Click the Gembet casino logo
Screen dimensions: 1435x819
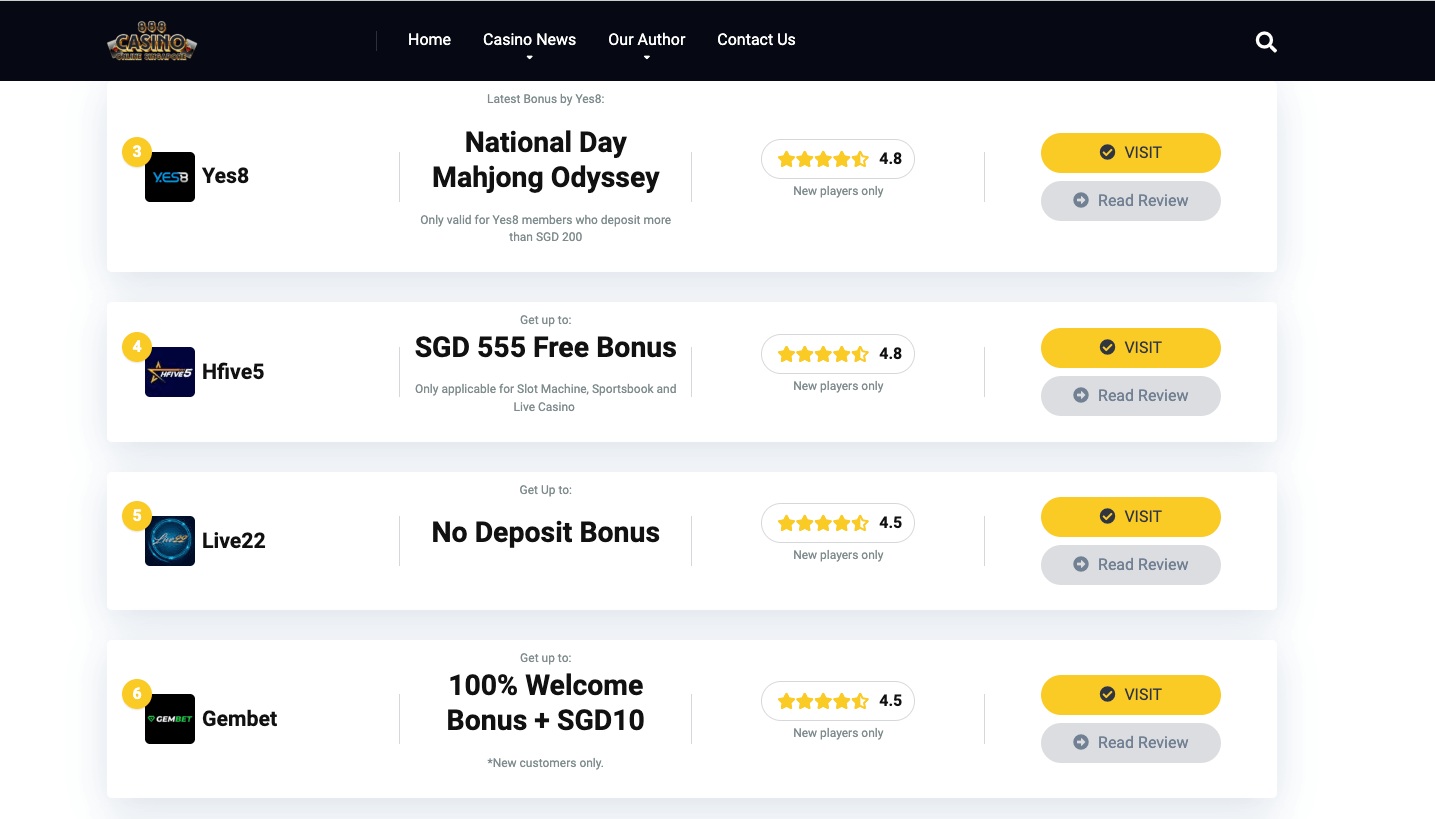[x=170, y=719]
